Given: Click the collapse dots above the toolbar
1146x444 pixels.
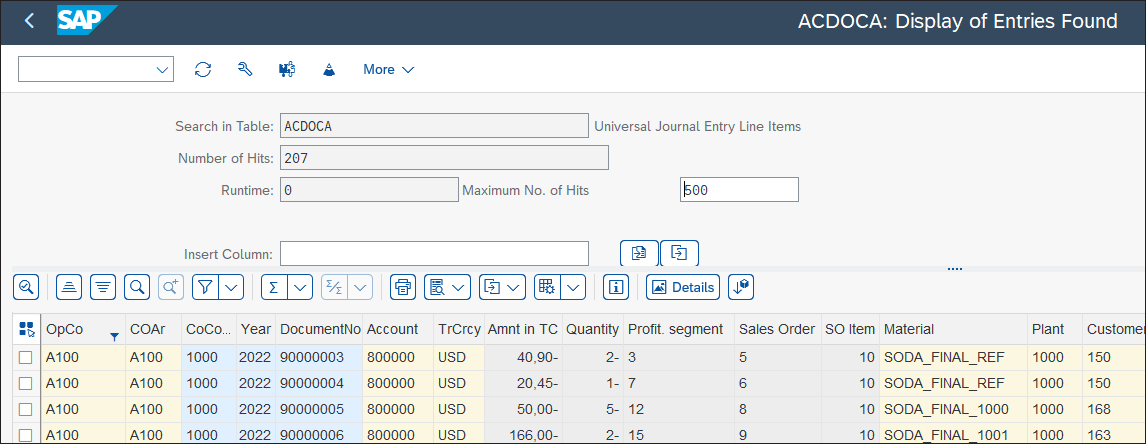Looking at the screenshot, I should click(x=955, y=268).
